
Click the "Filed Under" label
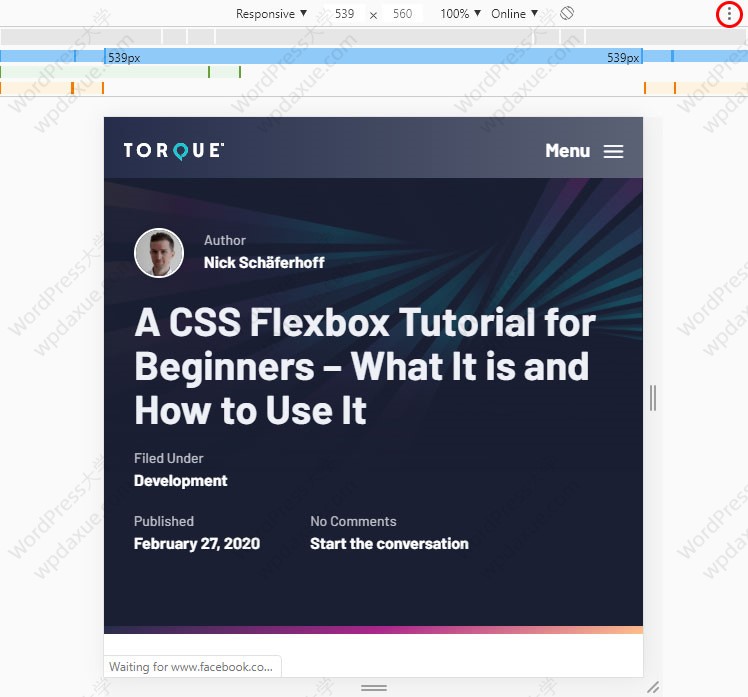click(x=168, y=458)
